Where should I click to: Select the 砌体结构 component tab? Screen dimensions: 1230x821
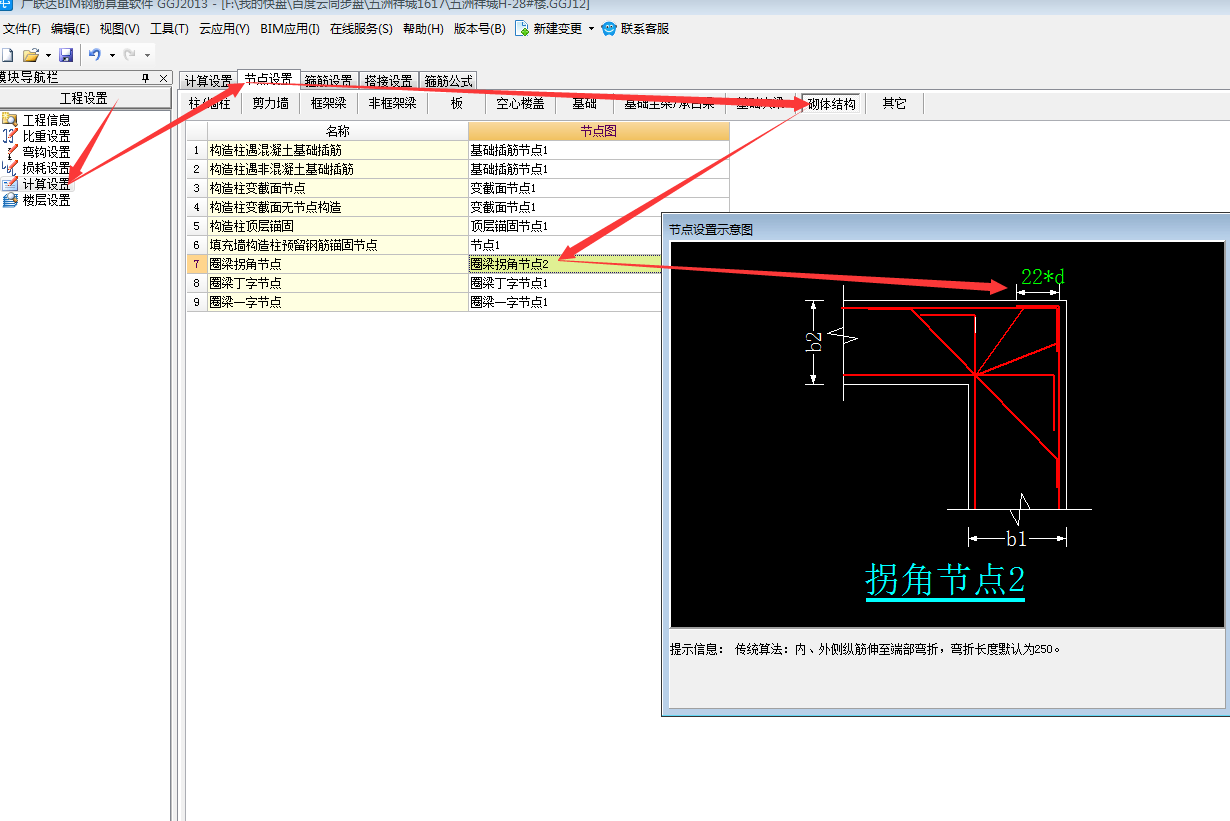click(x=831, y=103)
